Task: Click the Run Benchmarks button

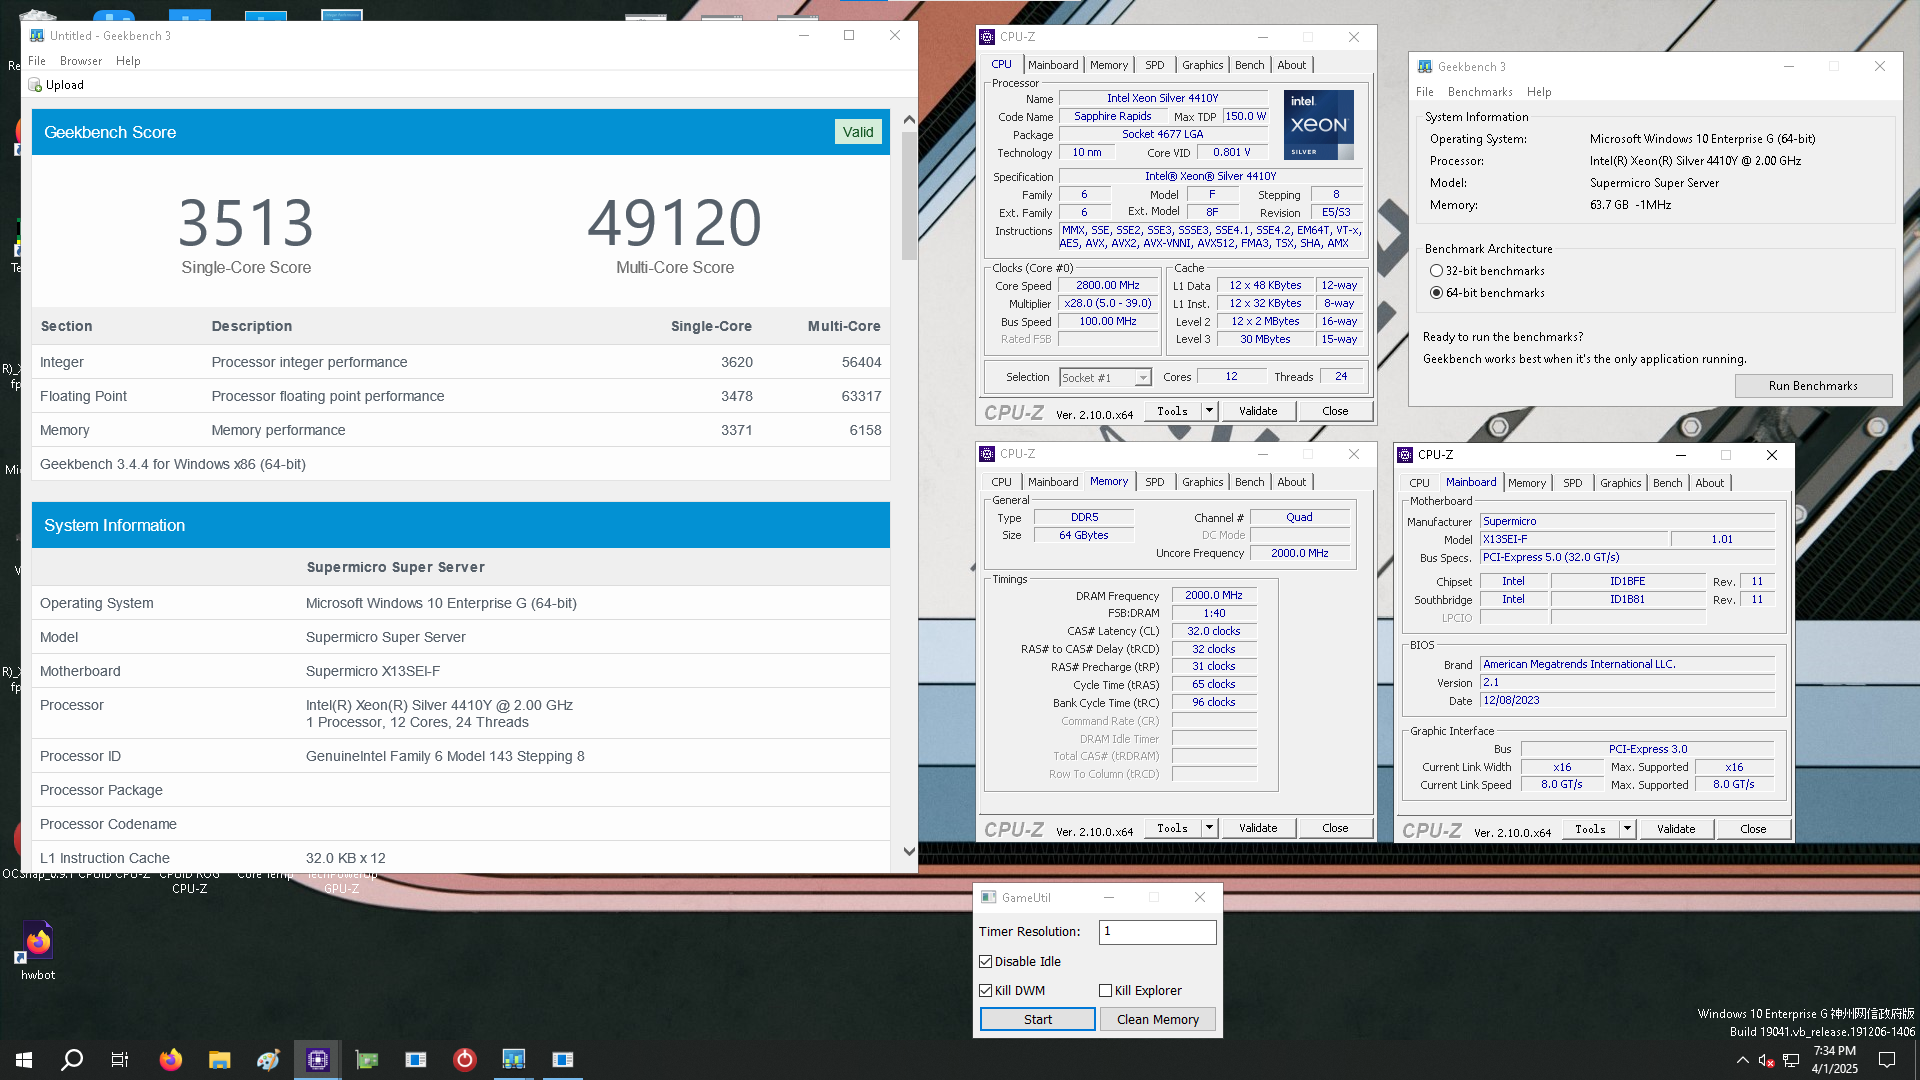Action: click(1813, 386)
